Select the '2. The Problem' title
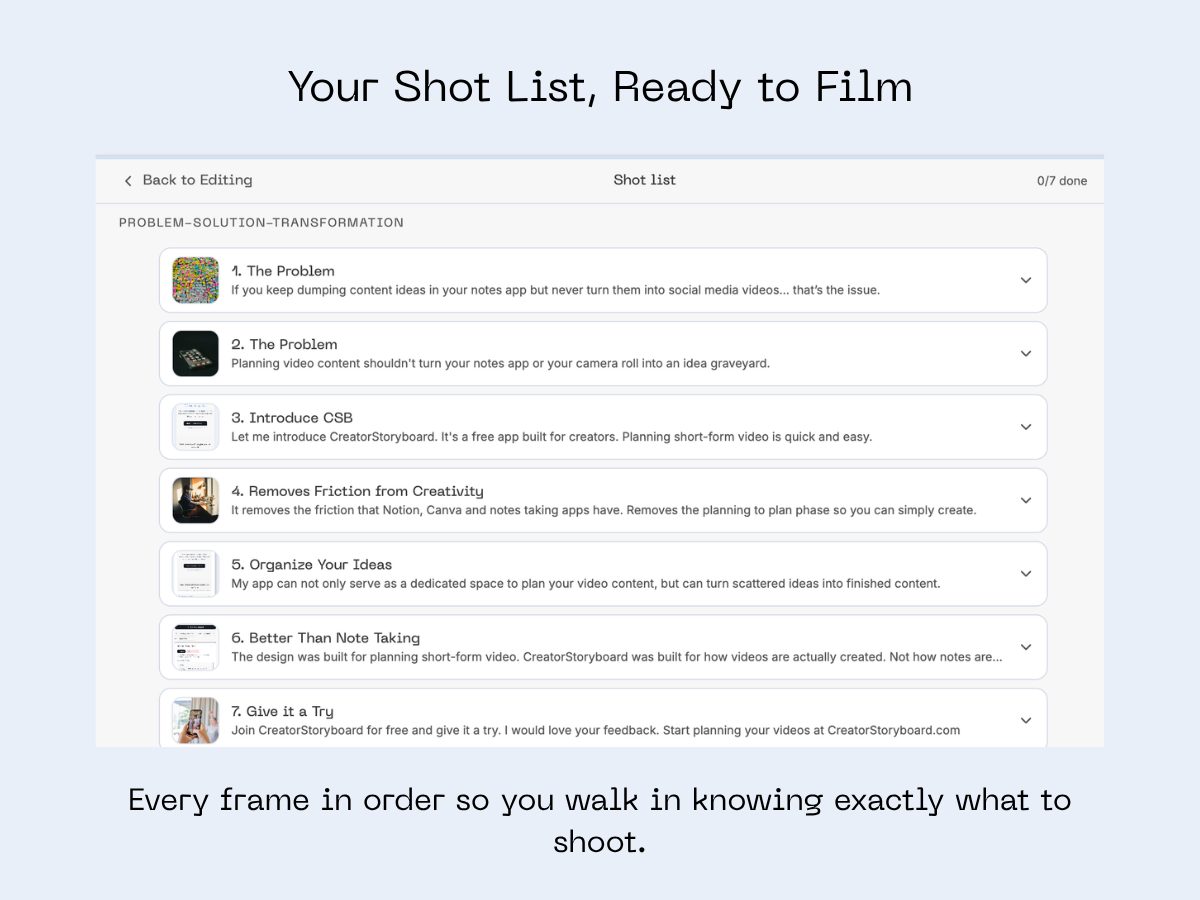 [284, 344]
